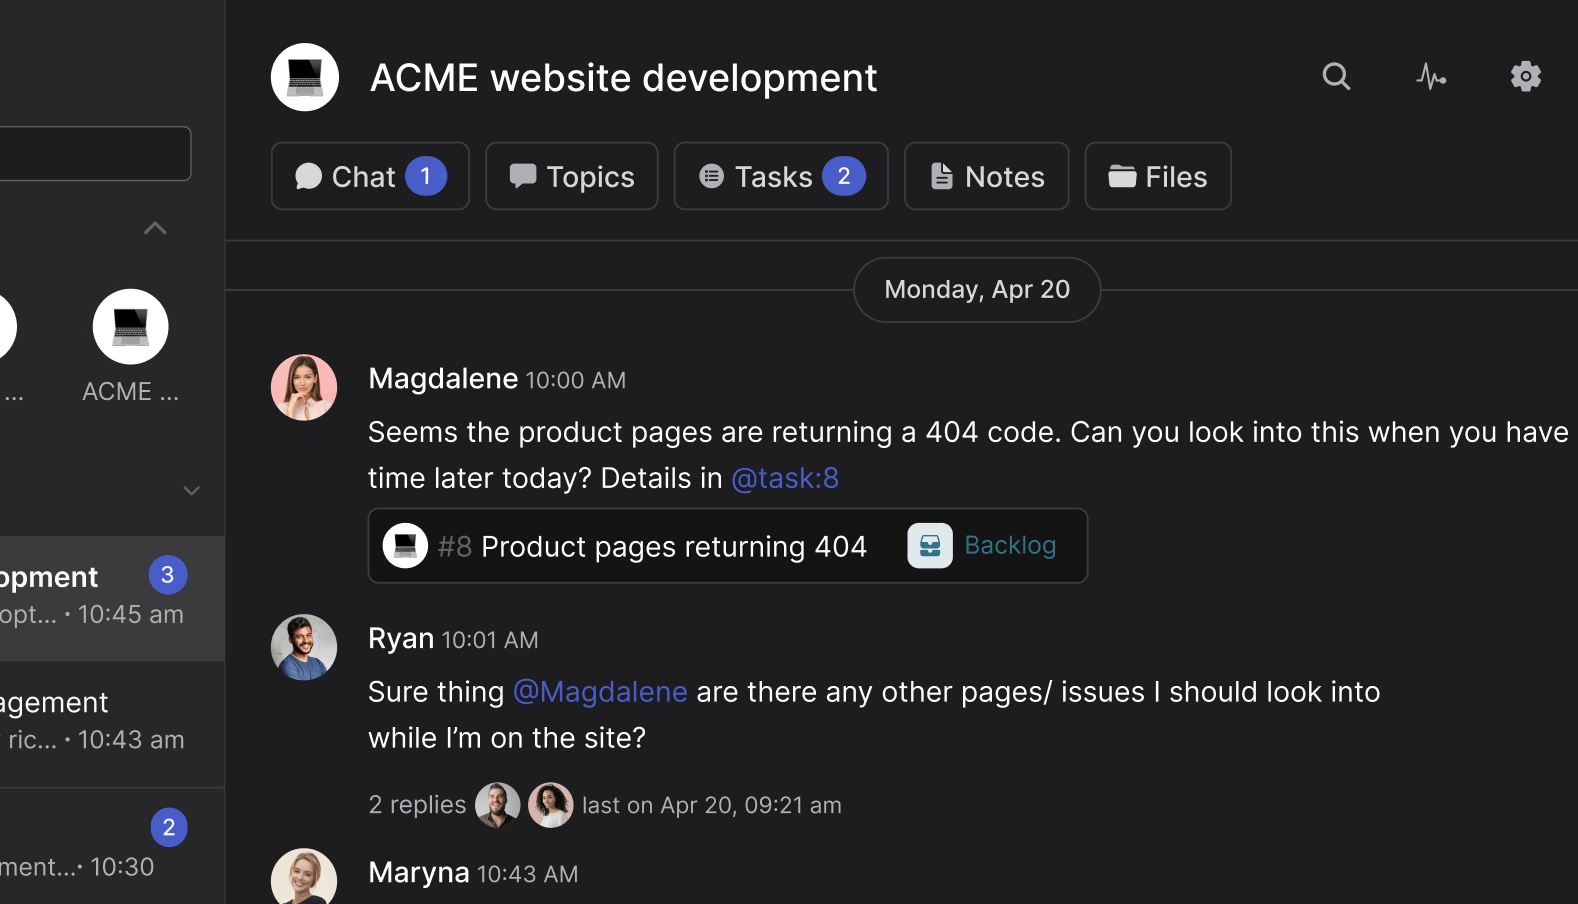
Task: Open Product pages returning 404 task card
Action: point(650,547)
